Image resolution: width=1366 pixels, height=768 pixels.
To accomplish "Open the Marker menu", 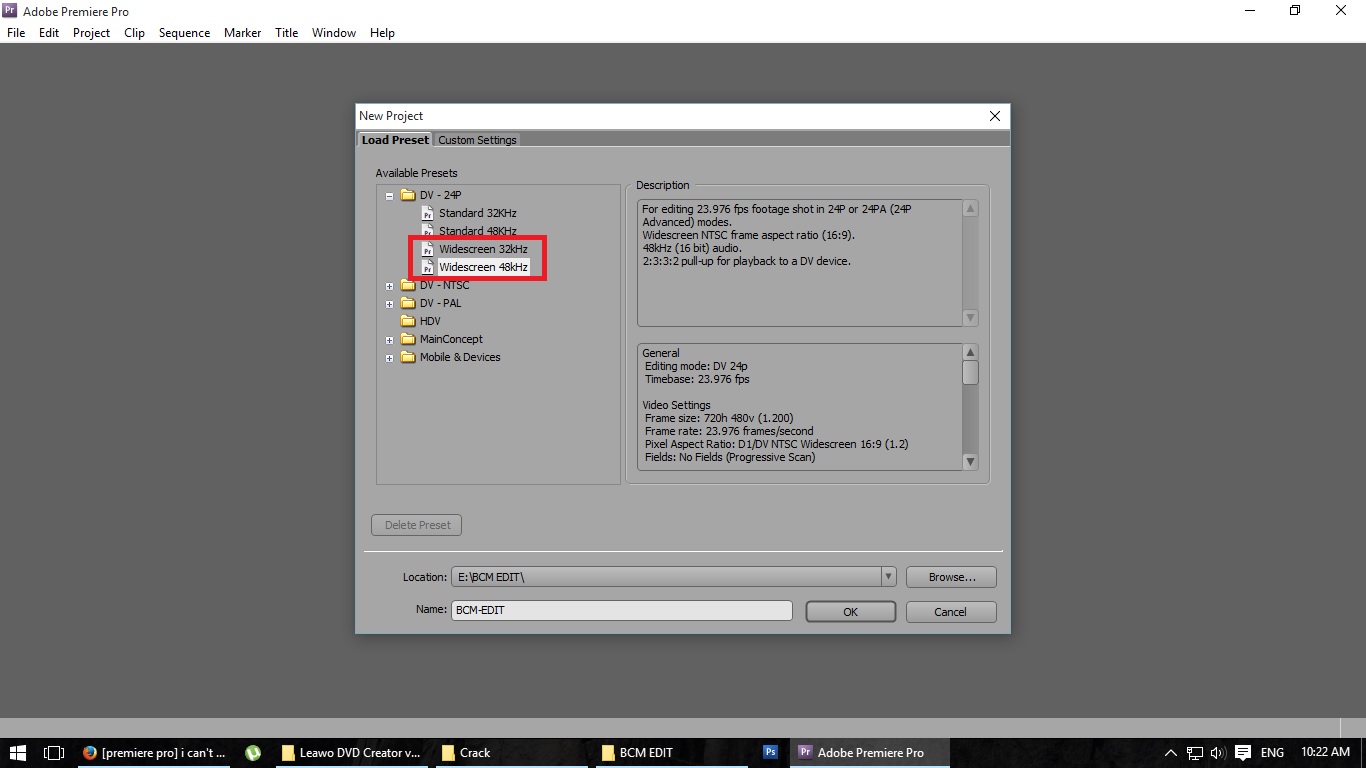I will (x=242, y=33).
